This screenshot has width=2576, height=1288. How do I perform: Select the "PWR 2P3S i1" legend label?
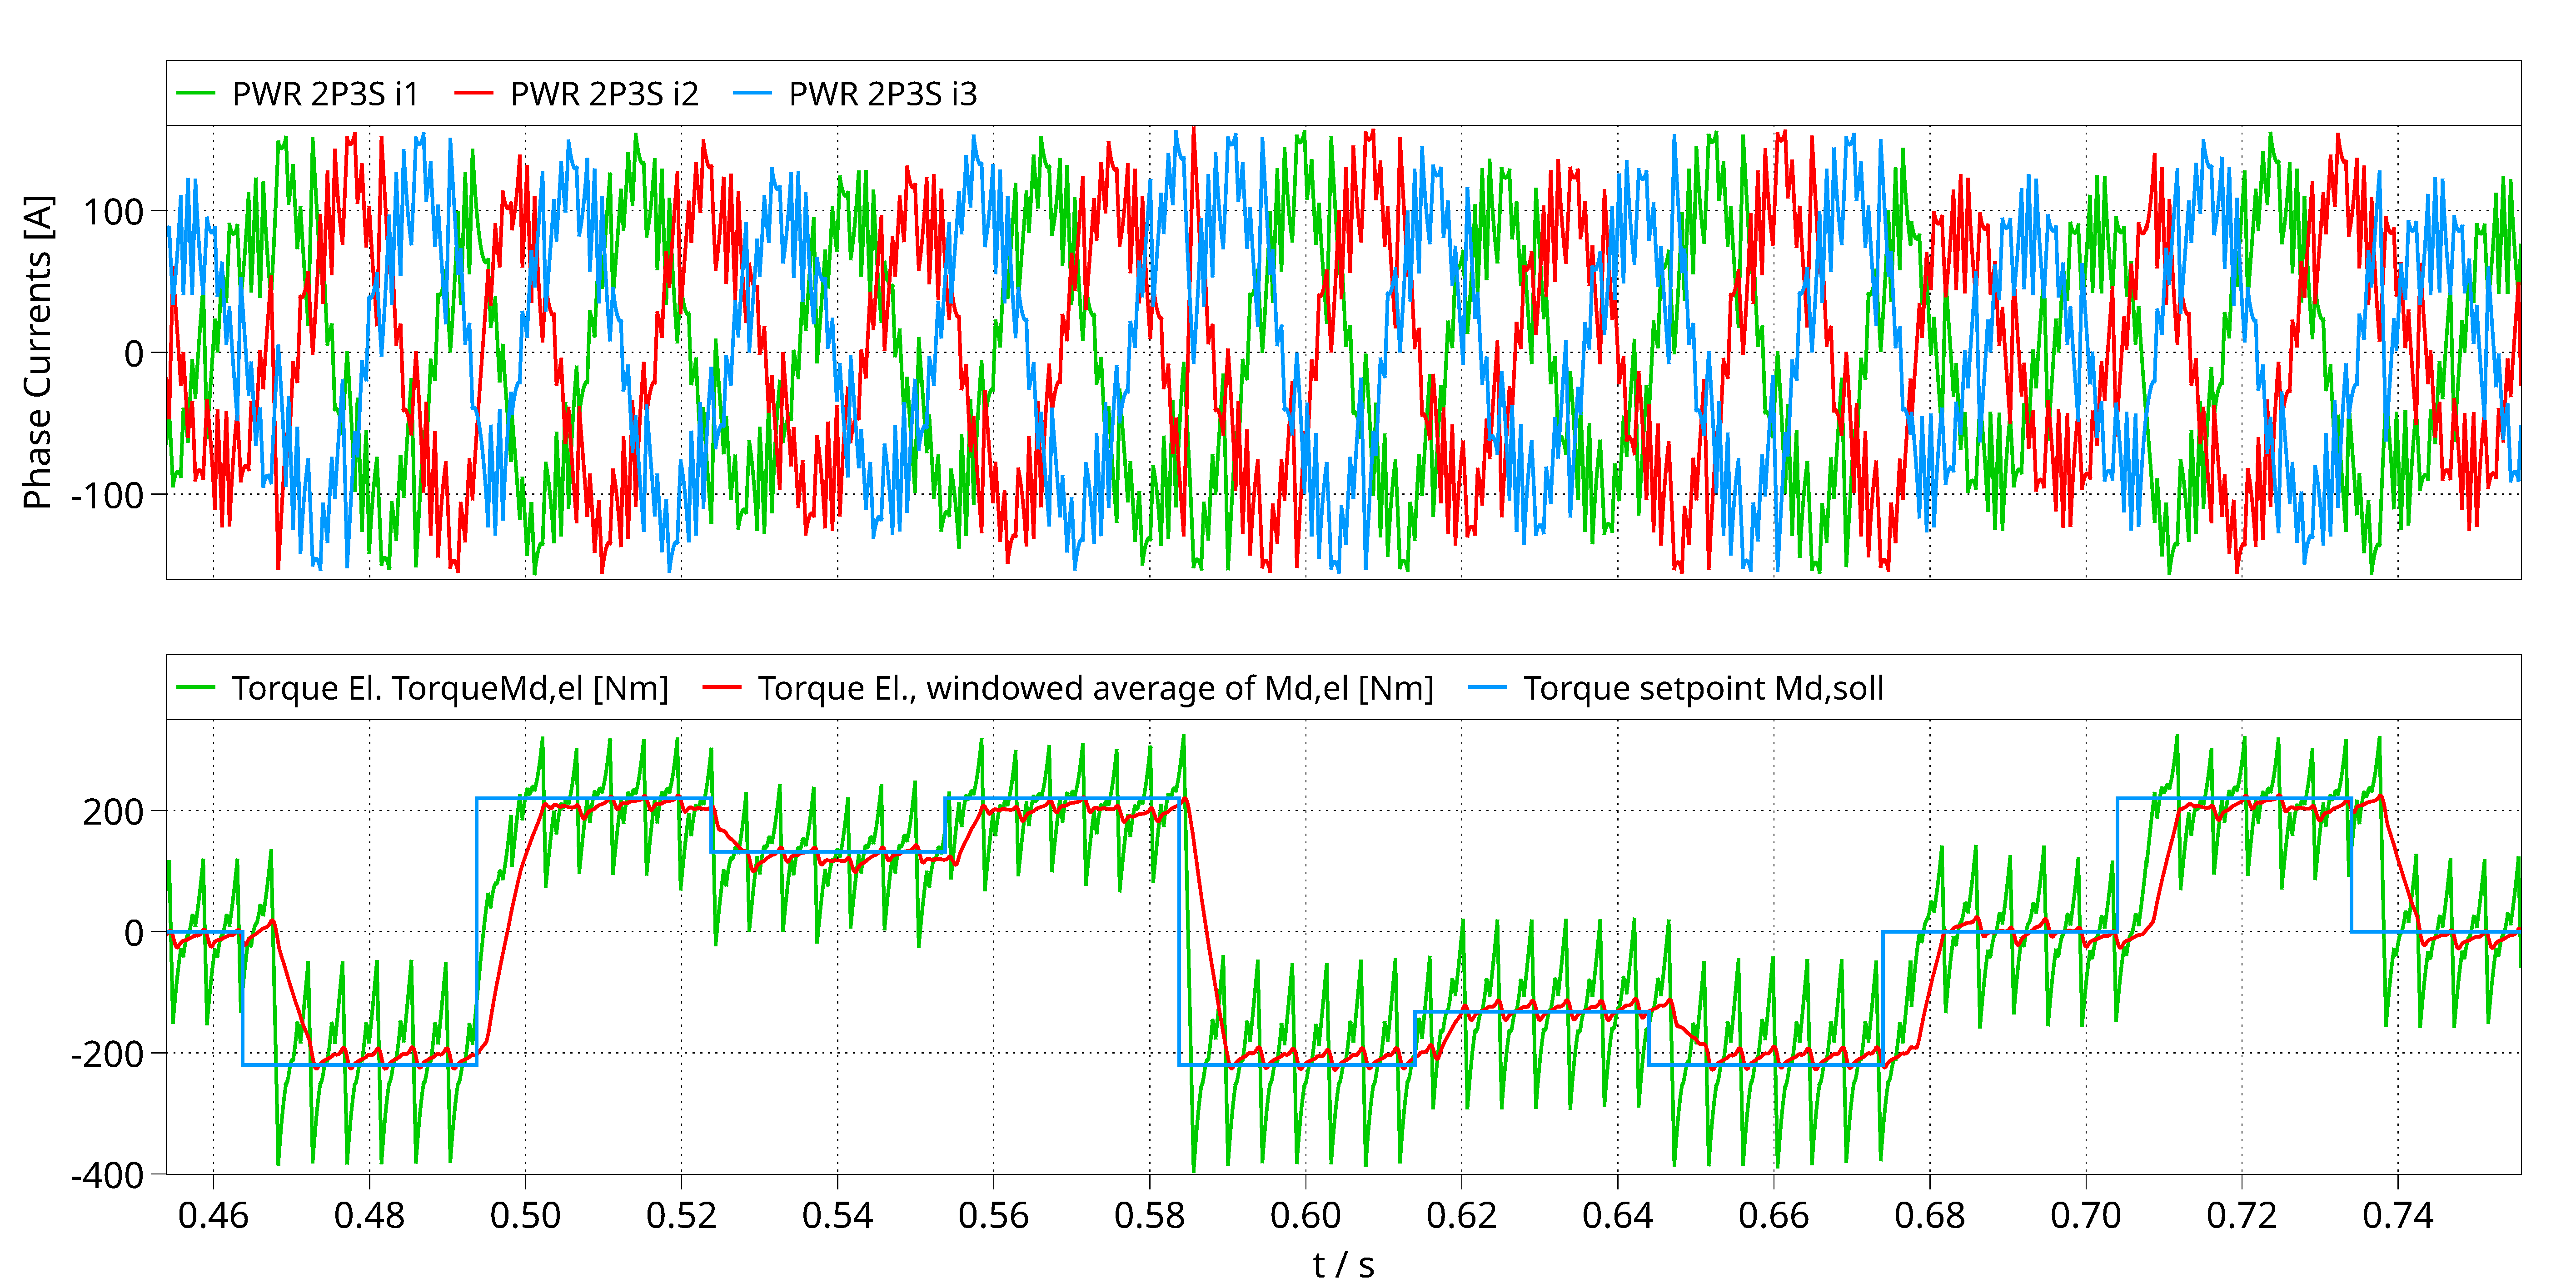tap(325, 94)
